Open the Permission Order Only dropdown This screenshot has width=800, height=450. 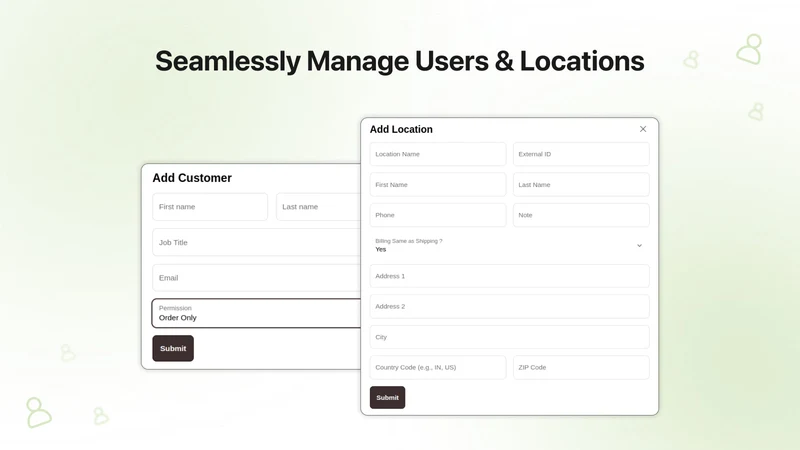point(256,313)
